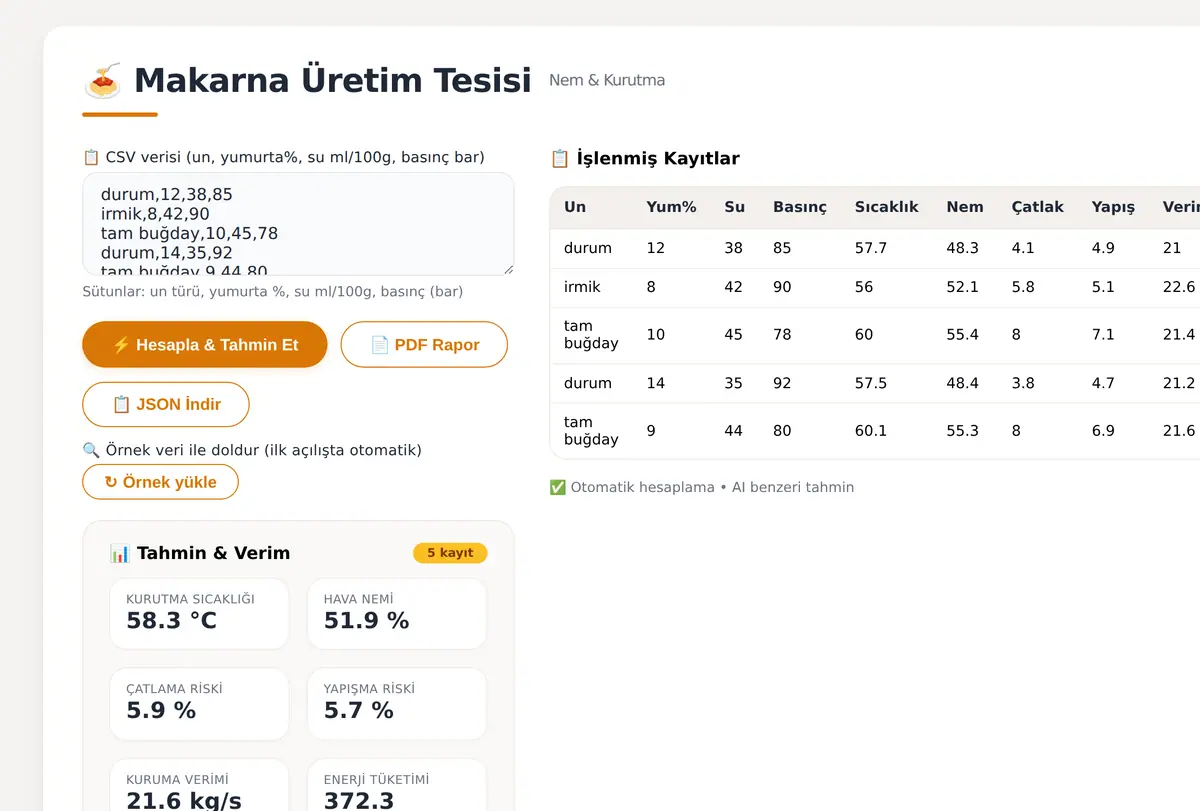Click the 5 kayıt badge

450,553
